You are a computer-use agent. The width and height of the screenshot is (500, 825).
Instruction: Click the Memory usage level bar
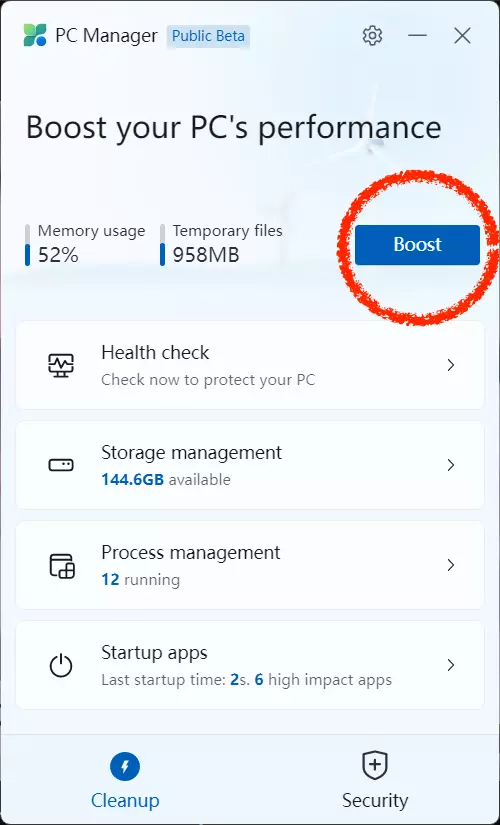27,245
